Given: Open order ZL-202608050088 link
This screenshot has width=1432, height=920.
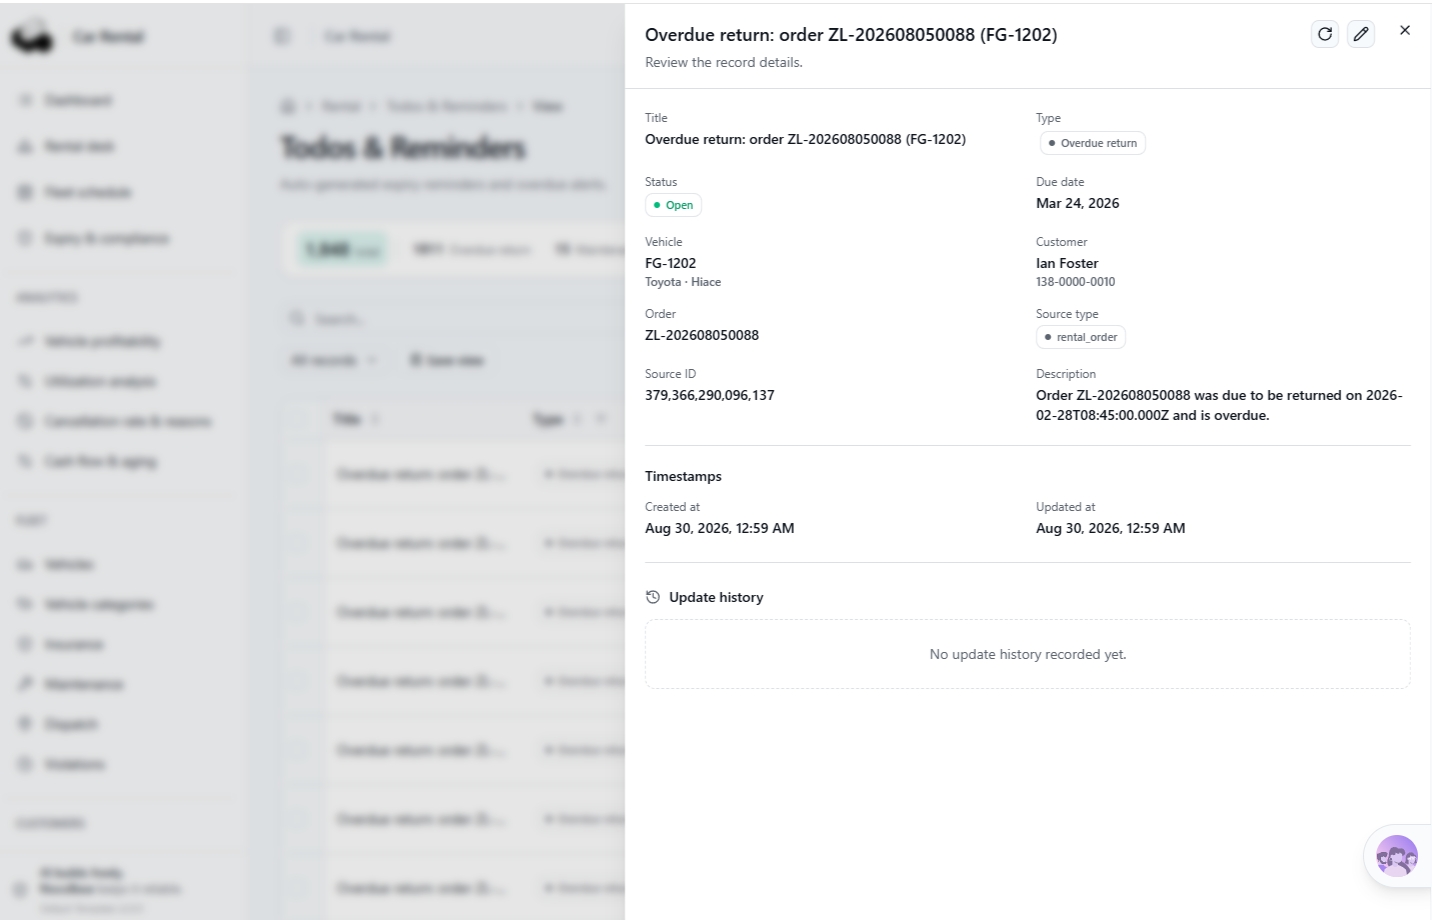Looking at the screenshot, I should click(x=702, y=335).
